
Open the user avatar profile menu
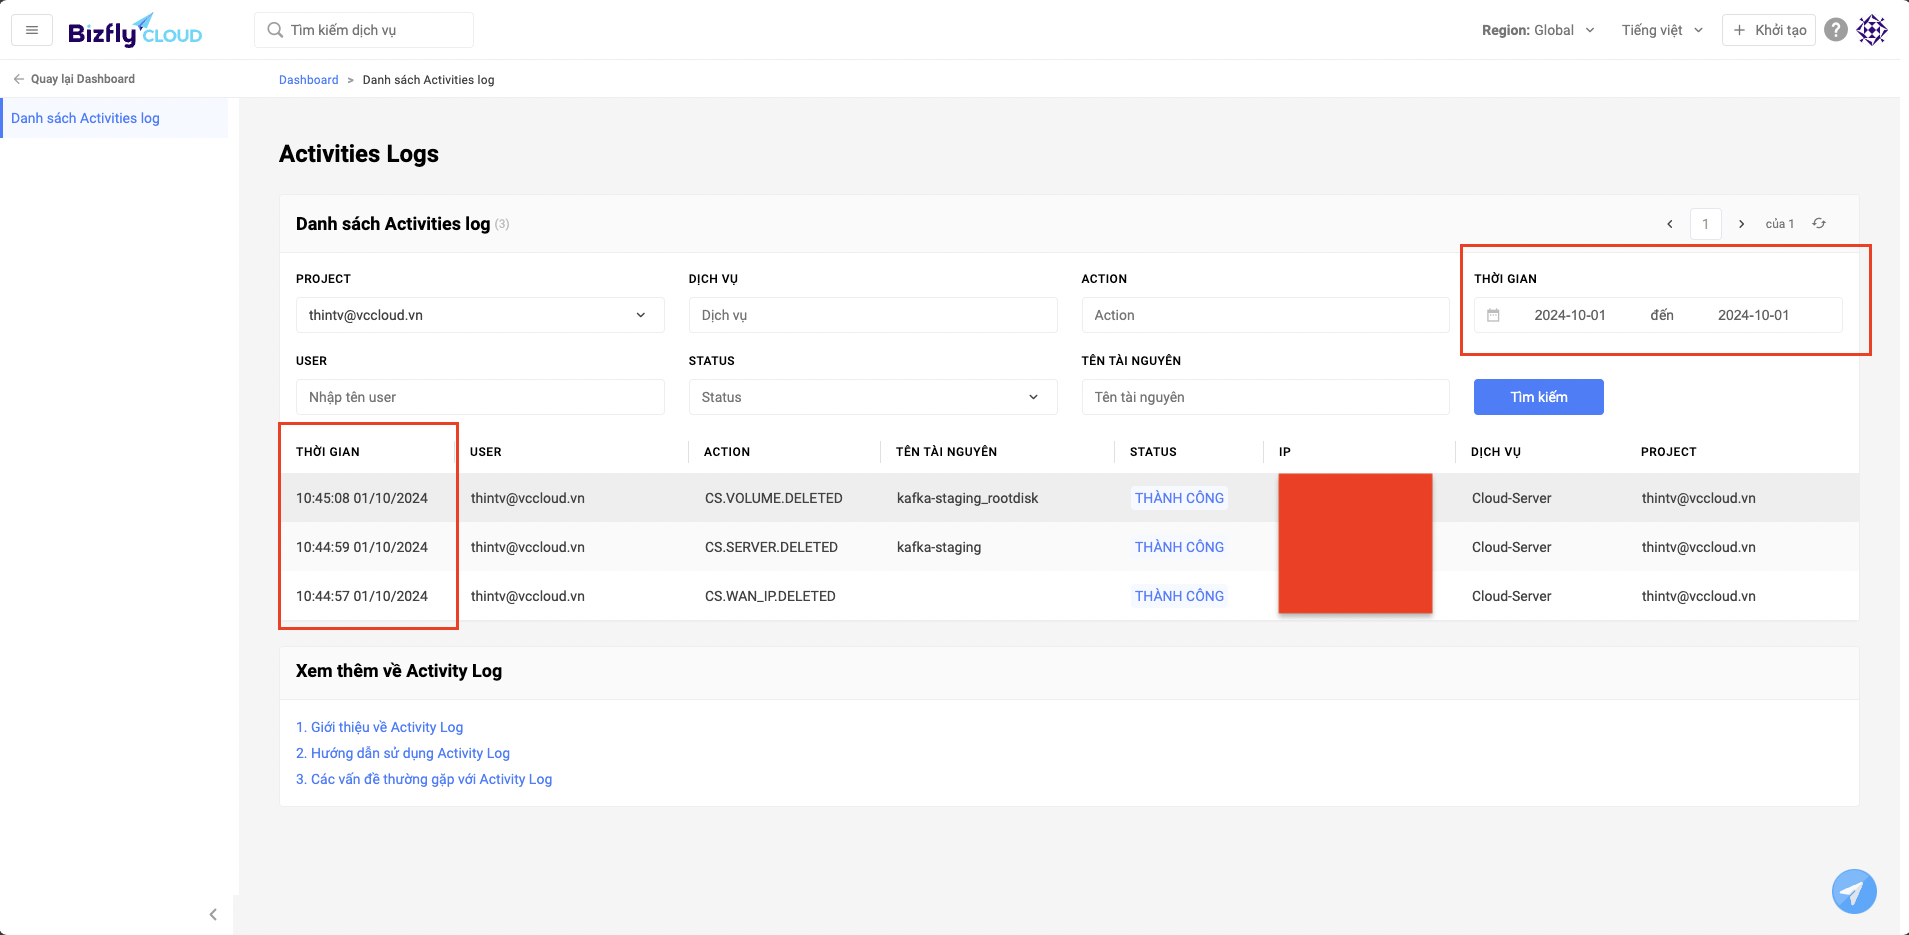1872,30
